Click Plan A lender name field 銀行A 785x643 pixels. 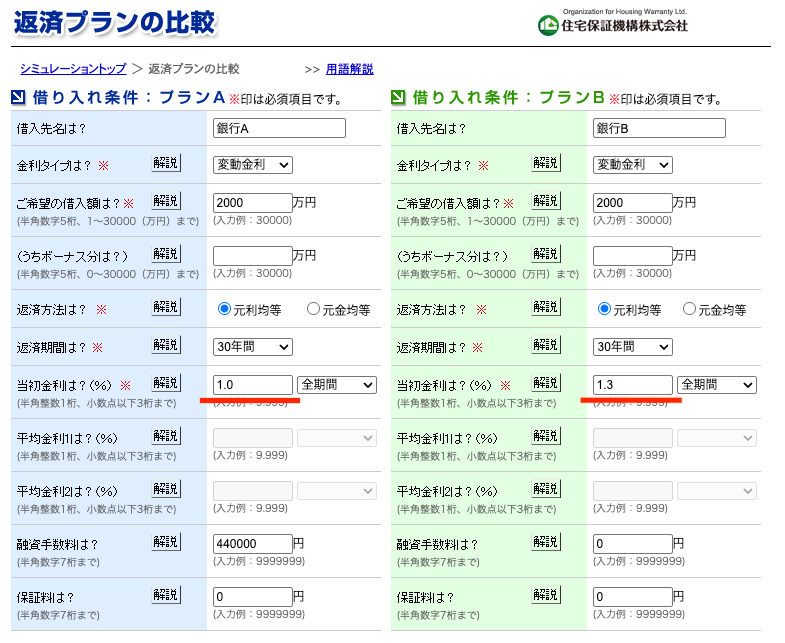point(279,128)
